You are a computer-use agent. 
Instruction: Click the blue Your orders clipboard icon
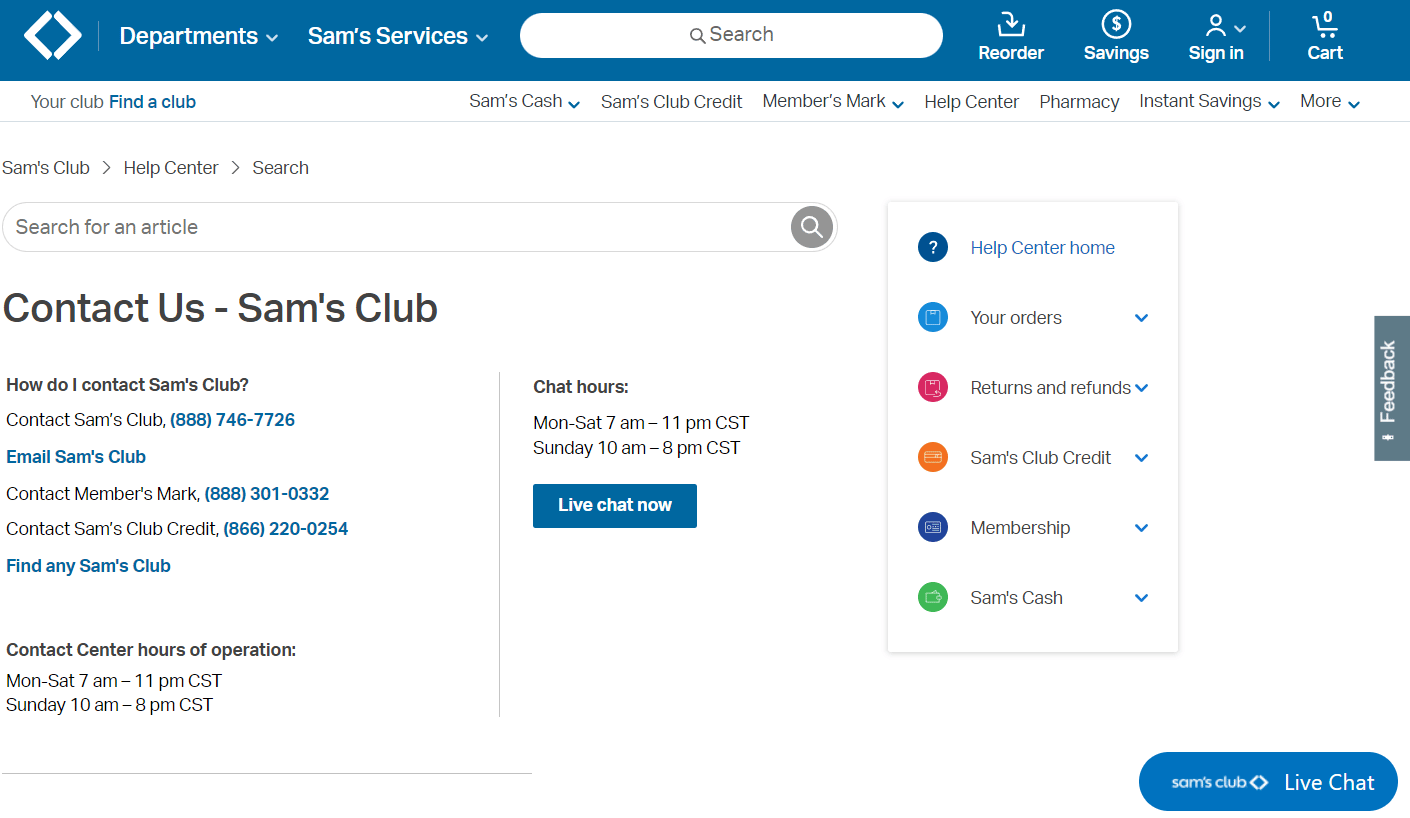point(933,318)
